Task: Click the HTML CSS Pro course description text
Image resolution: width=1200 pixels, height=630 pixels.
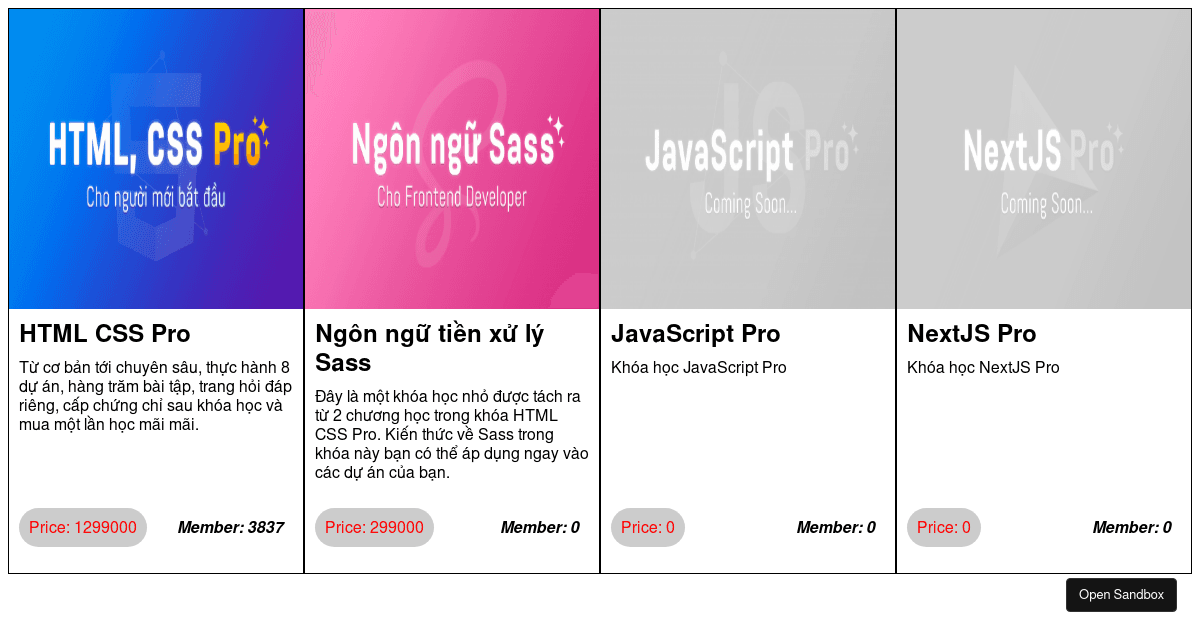Action: [156, 396]
